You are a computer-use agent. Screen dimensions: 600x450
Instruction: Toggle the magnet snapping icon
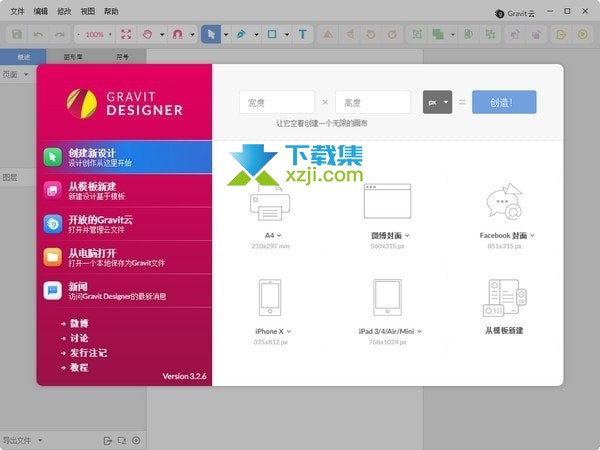pyautogui.click(x=178, y=34)
